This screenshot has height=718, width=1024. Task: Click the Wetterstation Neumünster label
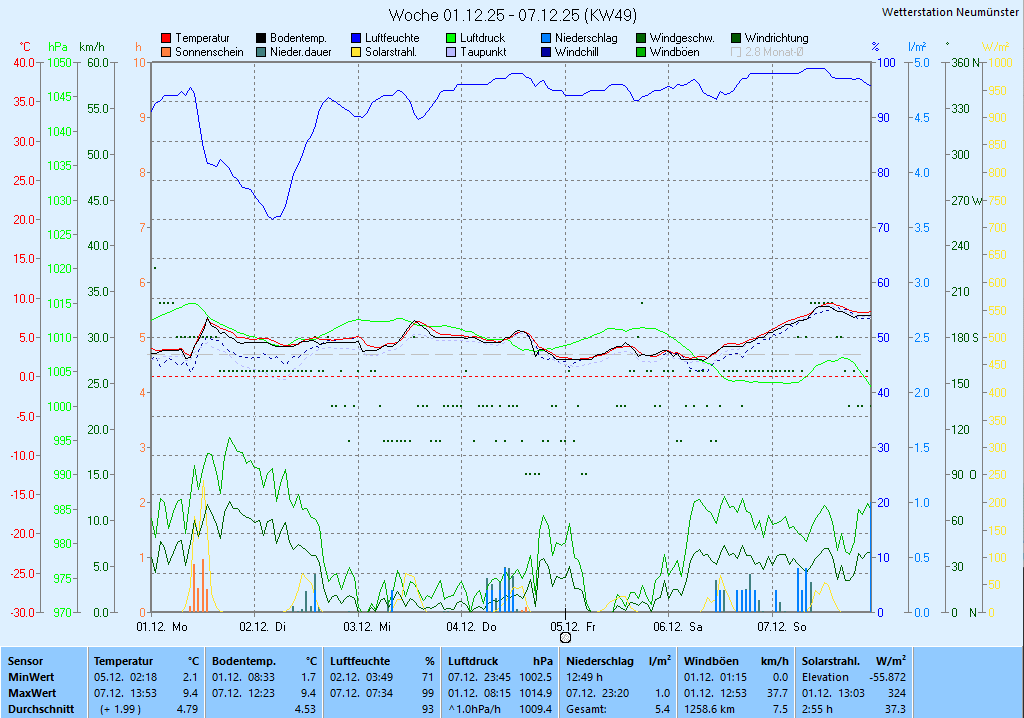pyautogui.click(x=950, y=12)
